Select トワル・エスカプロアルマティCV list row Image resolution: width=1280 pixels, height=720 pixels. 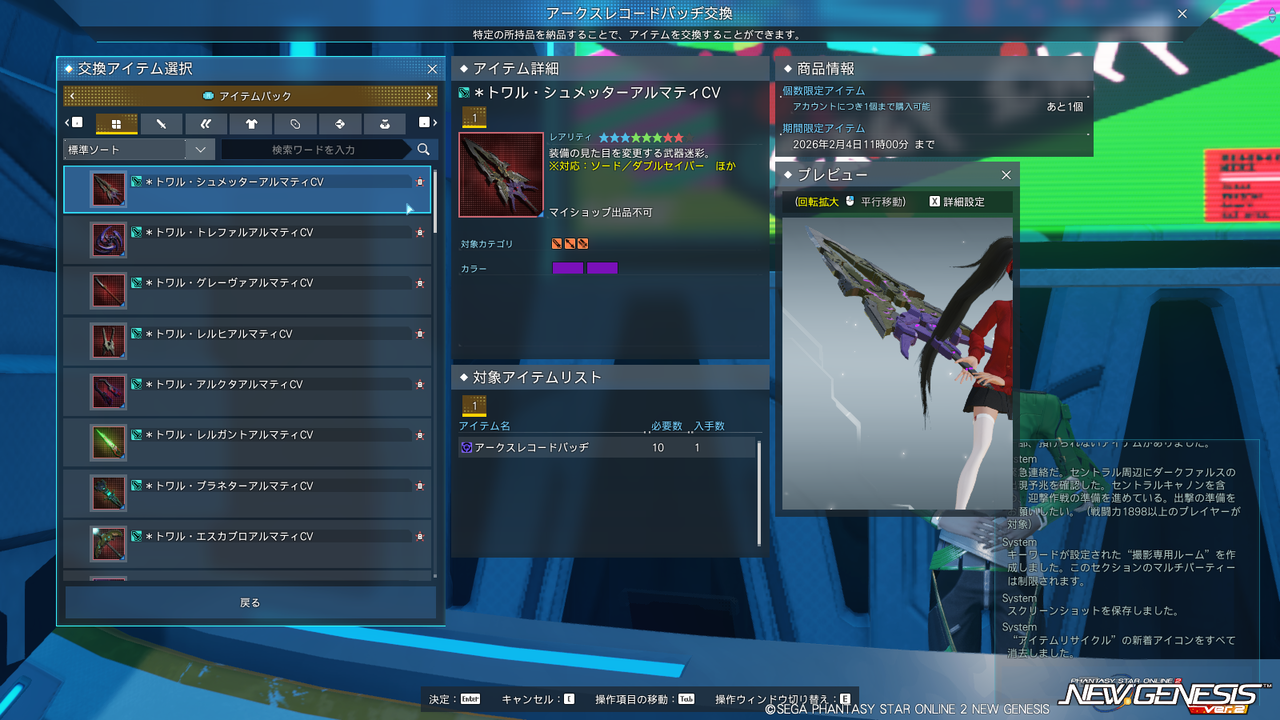click(x=247, y=544)
